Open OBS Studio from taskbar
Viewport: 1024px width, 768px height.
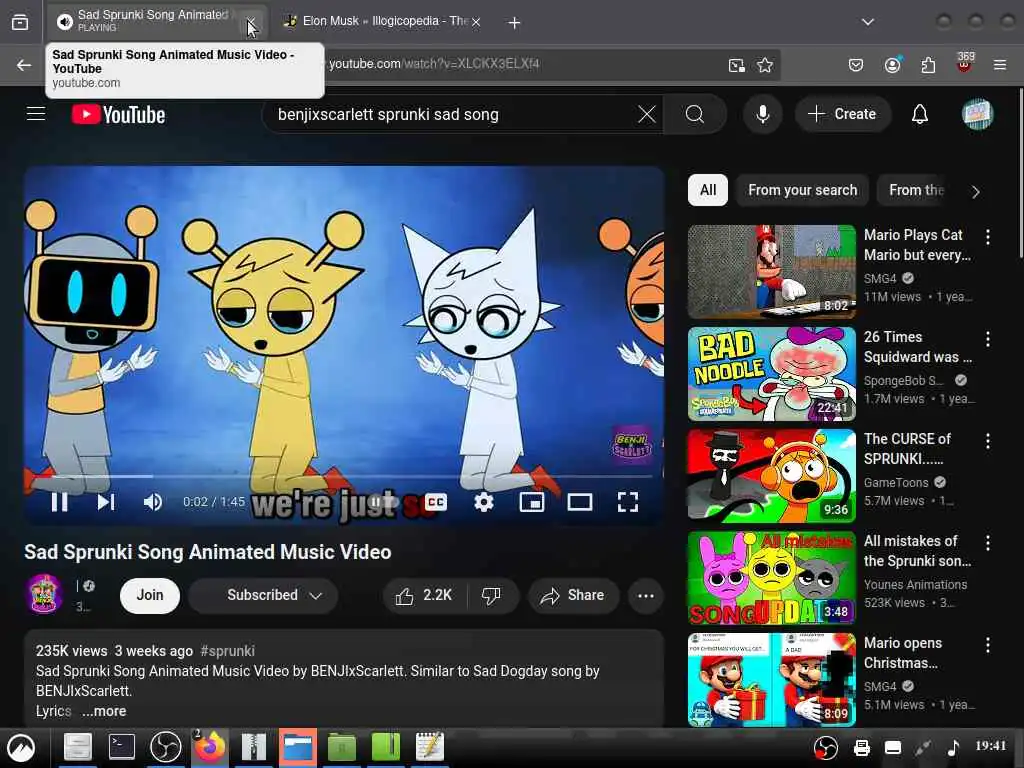tap(166, 746)
